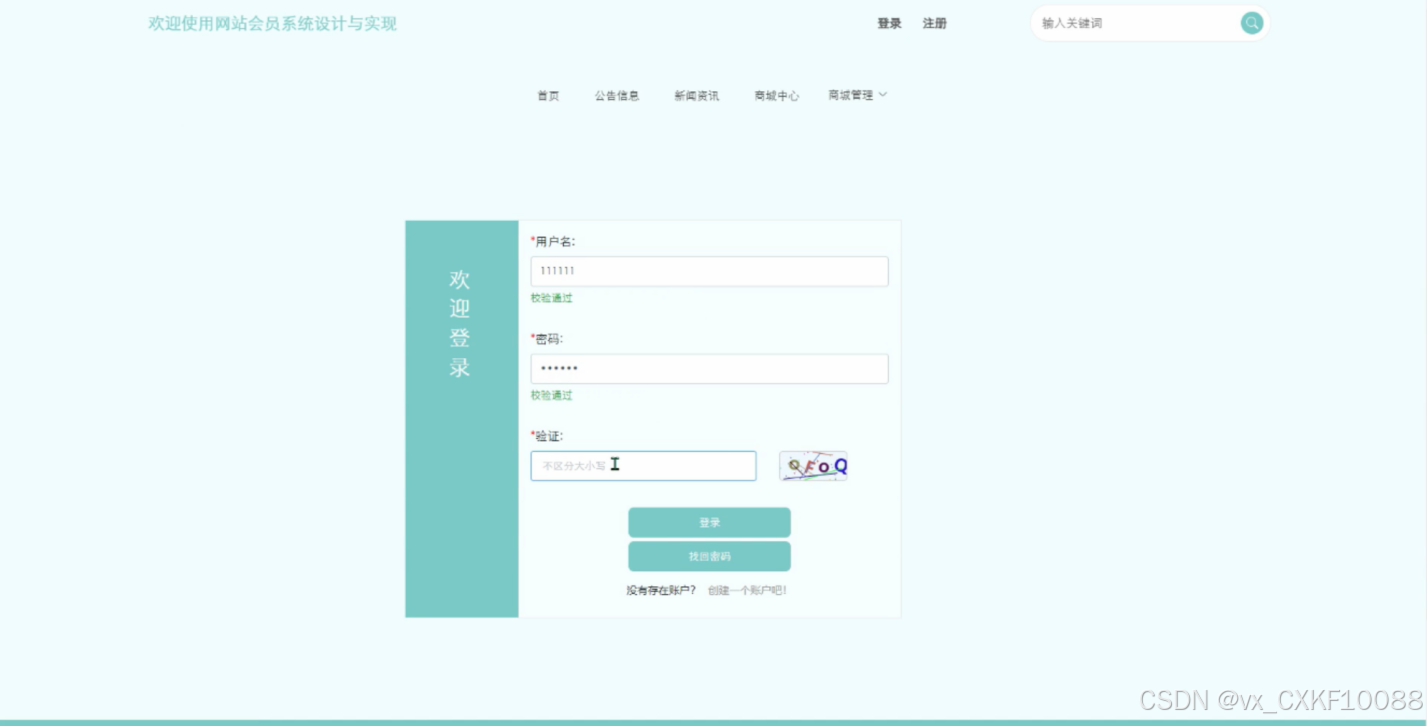Click the 登录 link in header
Screen dimensions: 1427x726
[889, 23]
